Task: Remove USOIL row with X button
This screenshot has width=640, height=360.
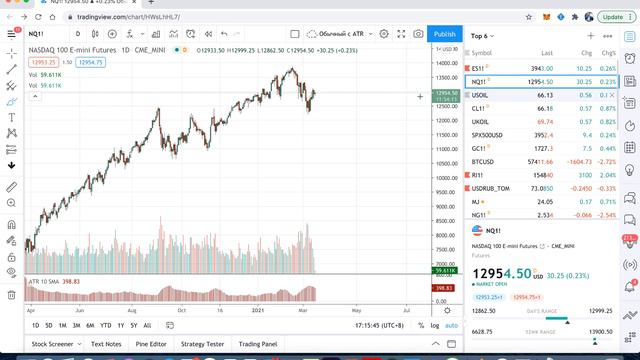Action: pyautogui.click(x=612, y=95)
